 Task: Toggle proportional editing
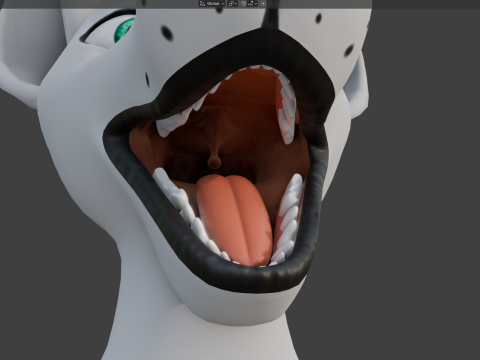pyautogui.click(x=263, y=4)
